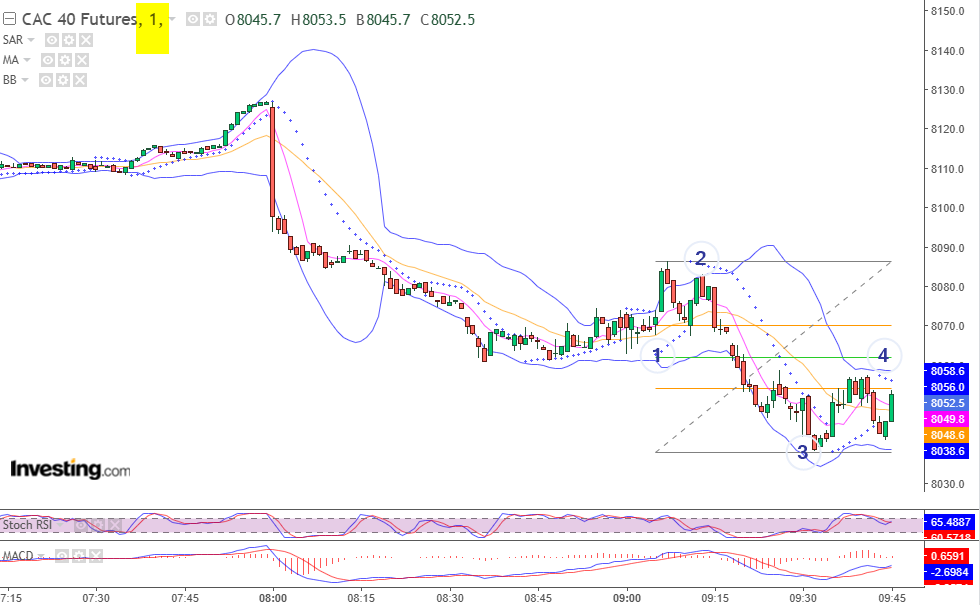980x605 pixels.
Task: Click the open value O8045.7
Action: 252,20
